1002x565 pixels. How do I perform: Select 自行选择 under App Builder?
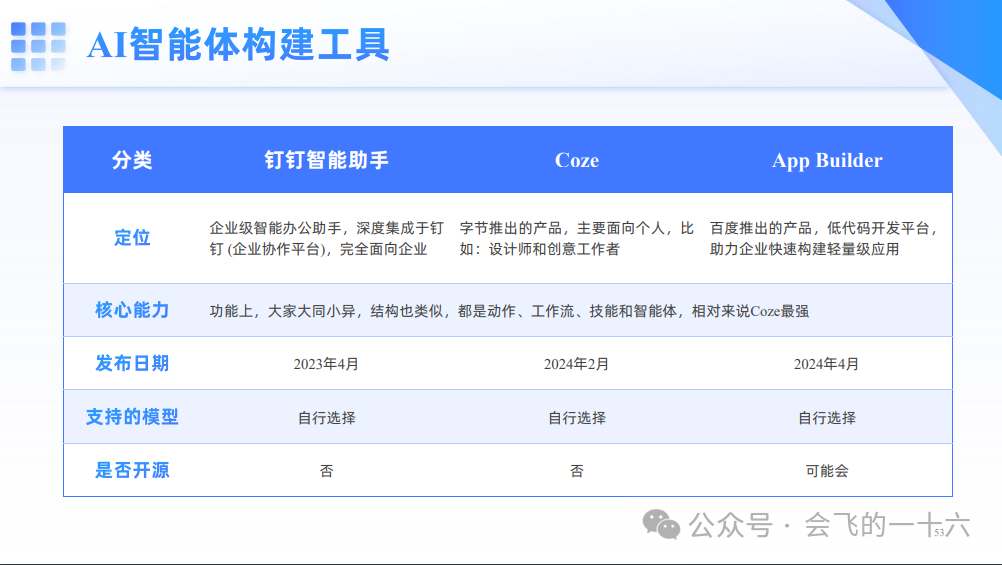(x=827, y=418)
